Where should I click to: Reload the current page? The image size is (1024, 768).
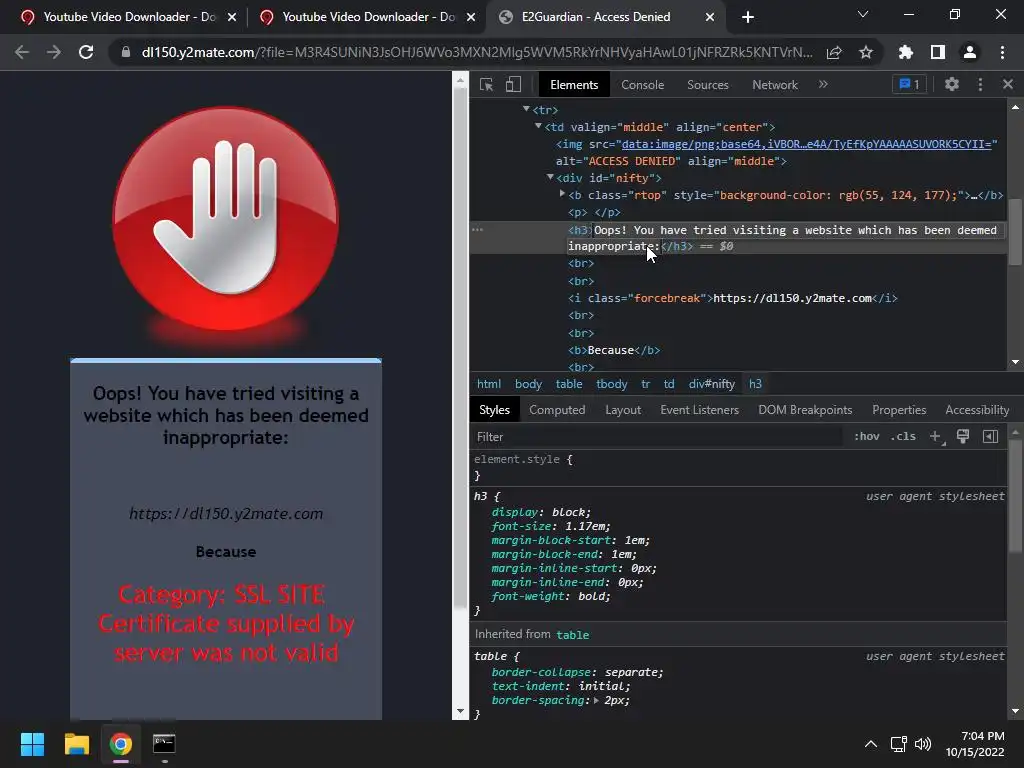tap(86, 52)
